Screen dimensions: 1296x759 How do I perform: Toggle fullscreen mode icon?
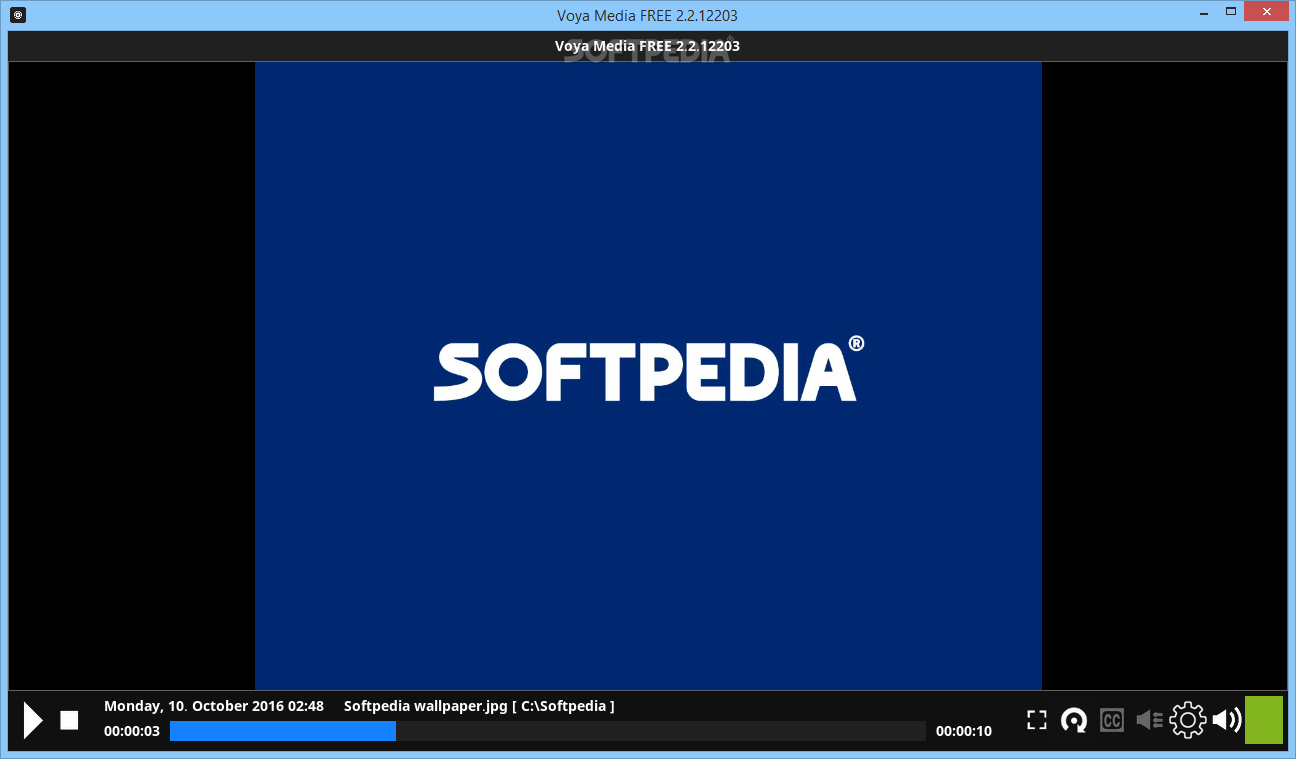[x=1037, y=720]
